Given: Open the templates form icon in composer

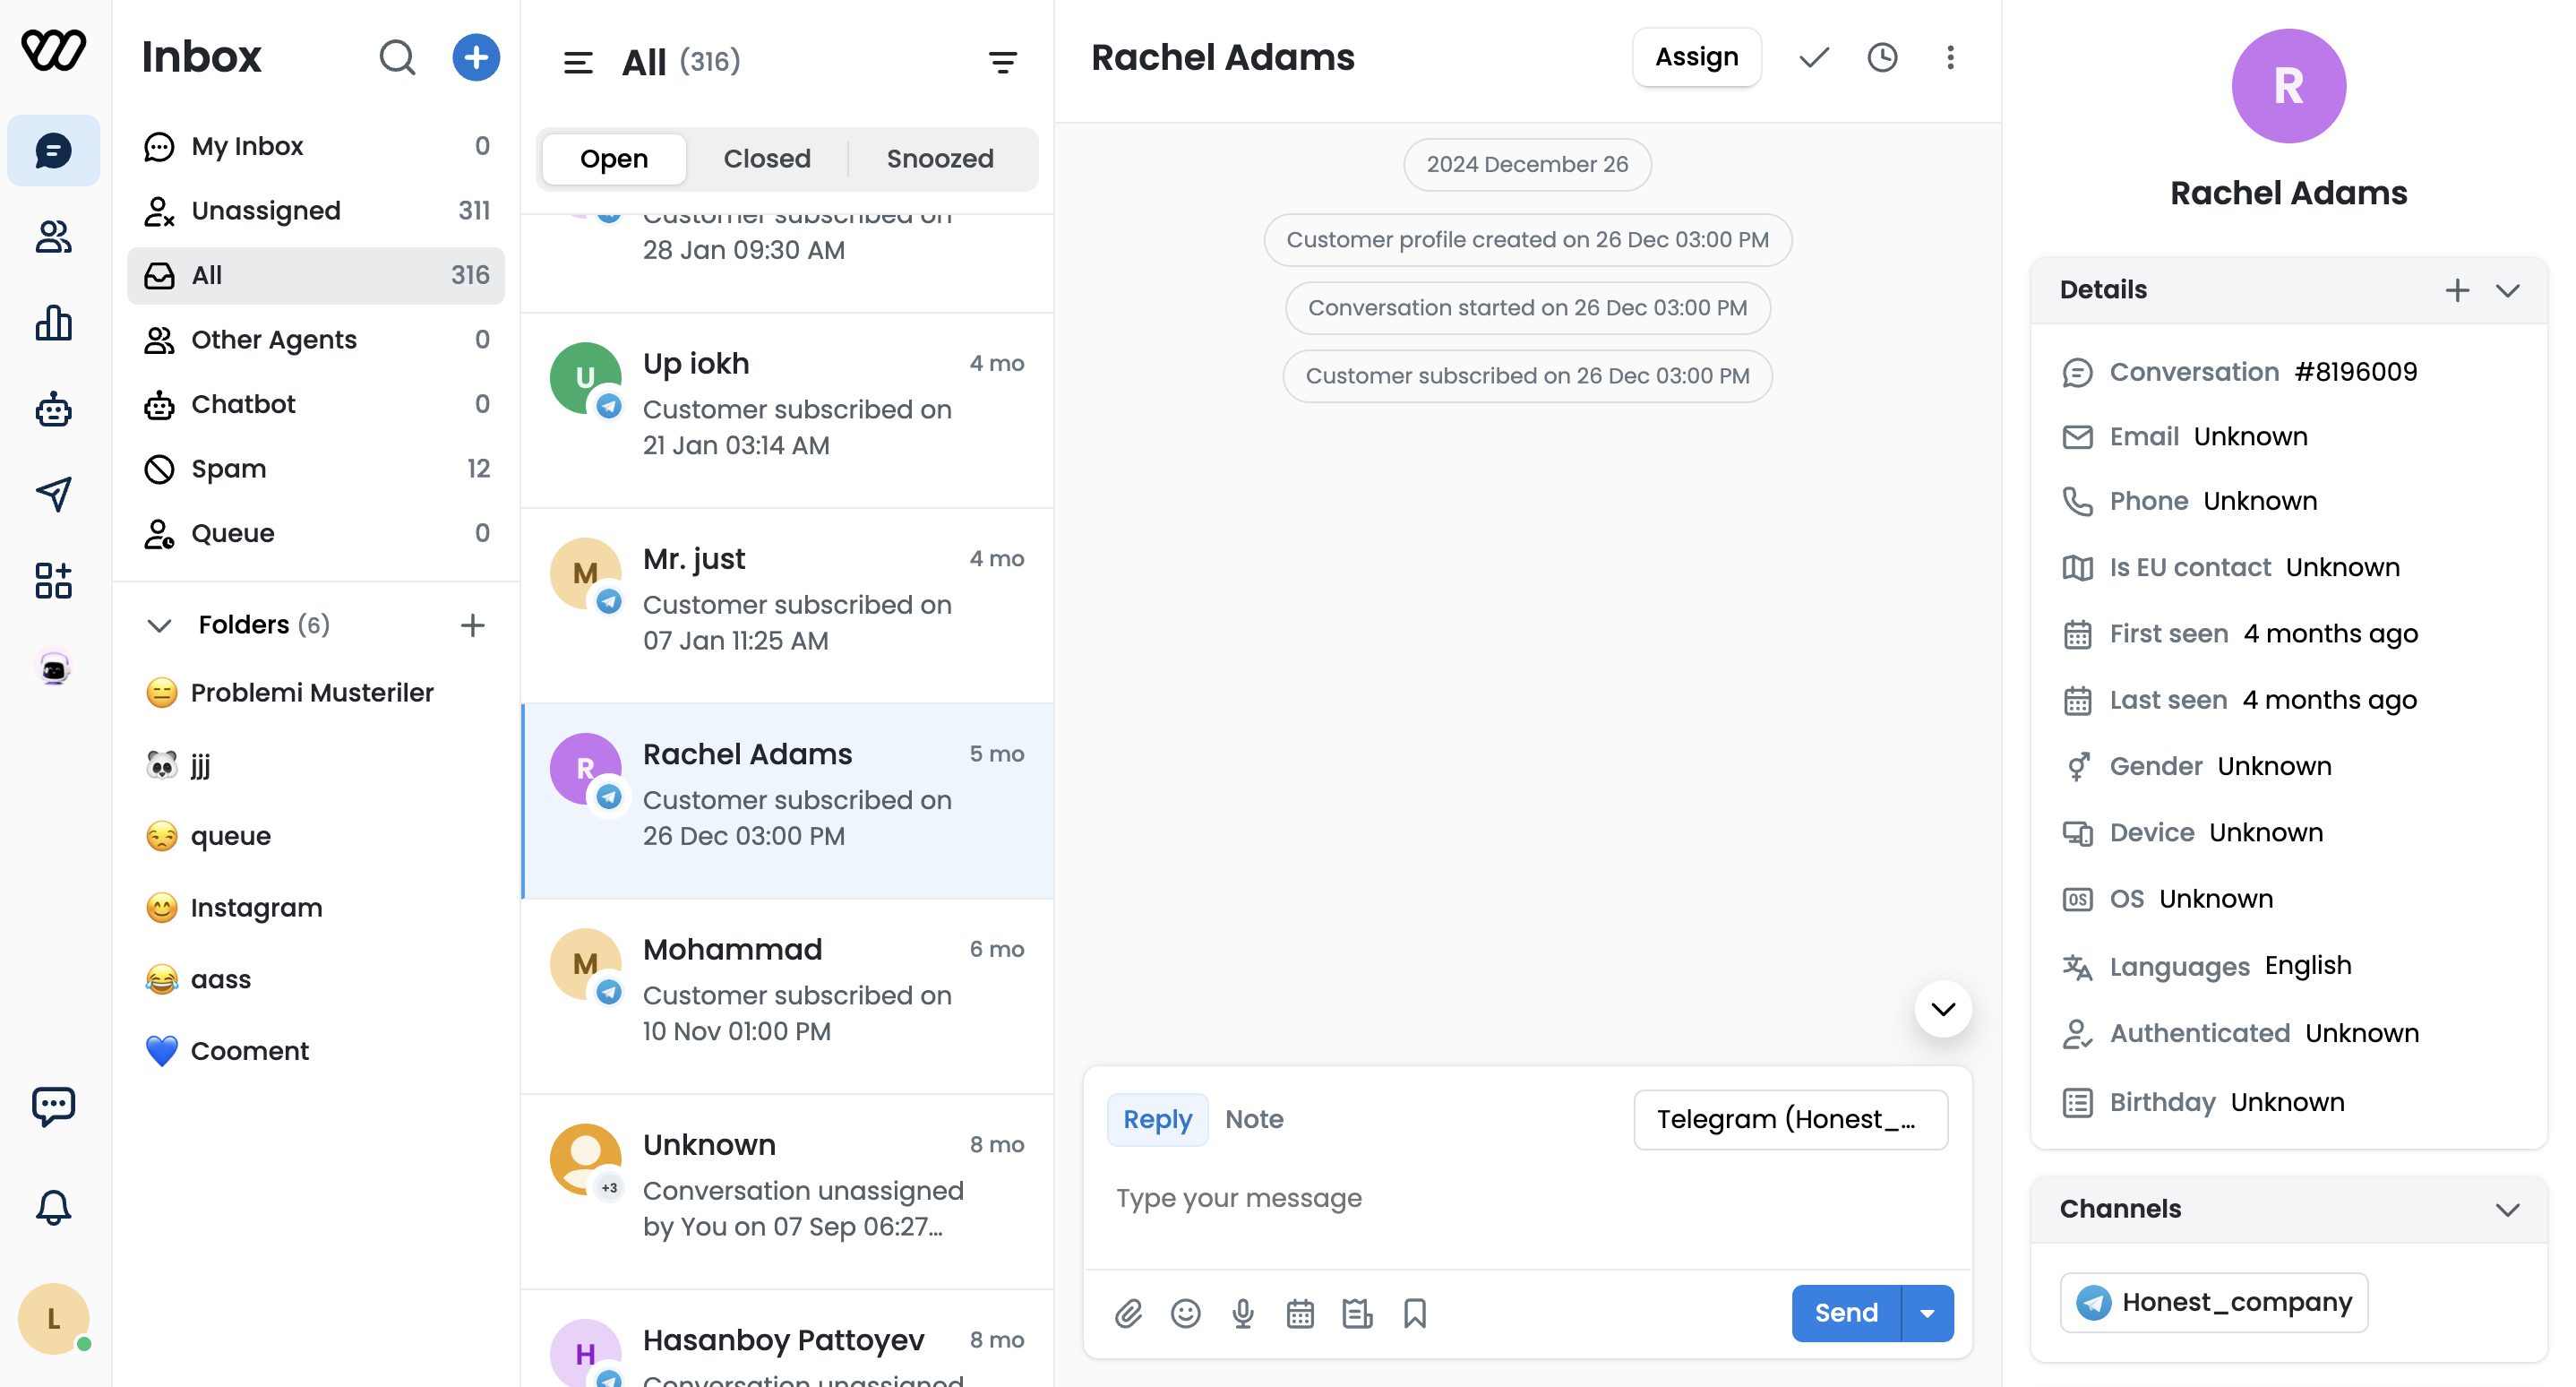Looking at the screenshot, I should pyautogui.click(x=1357, y=1313).
